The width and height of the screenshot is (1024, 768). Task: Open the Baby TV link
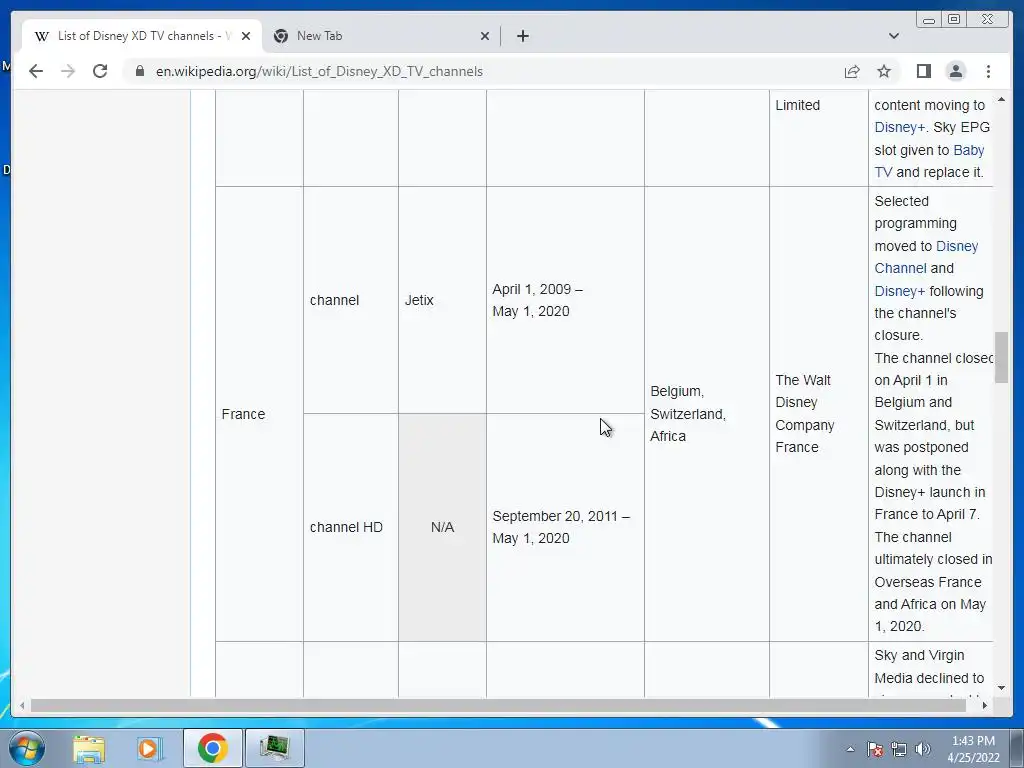(929, 161)
